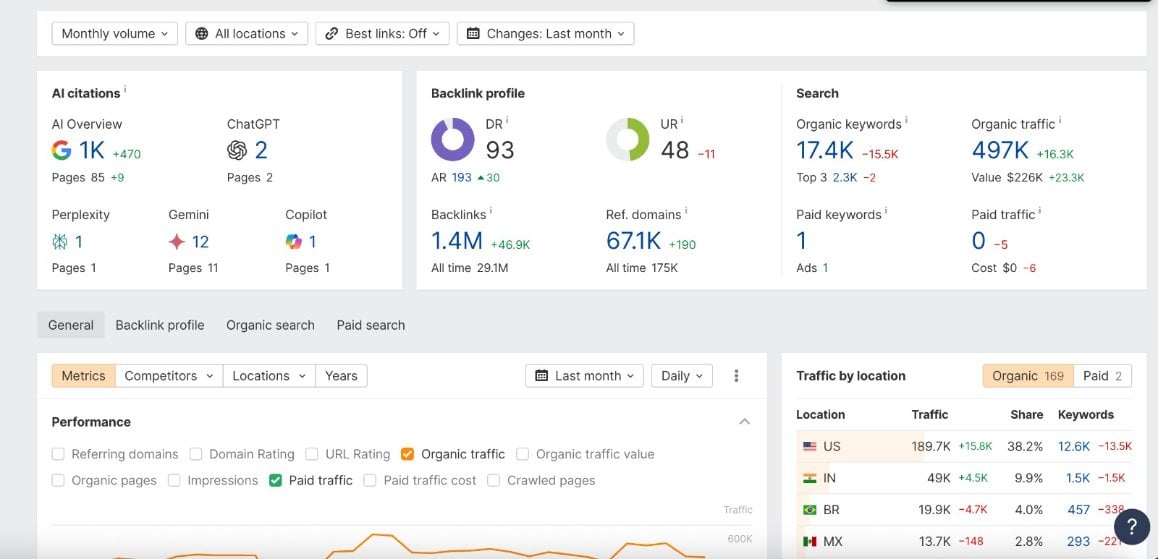1158x559 pixels.
Task: Open the Monthly volume dropdown
Action: 114,34
